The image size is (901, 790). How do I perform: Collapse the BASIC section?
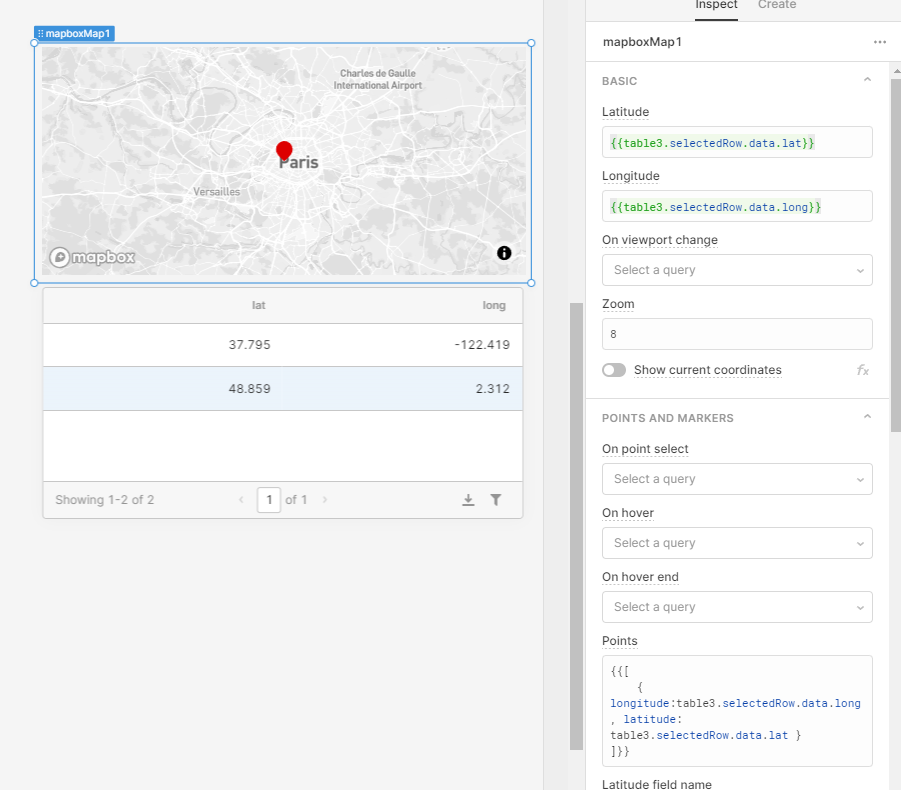pos(866,79)
